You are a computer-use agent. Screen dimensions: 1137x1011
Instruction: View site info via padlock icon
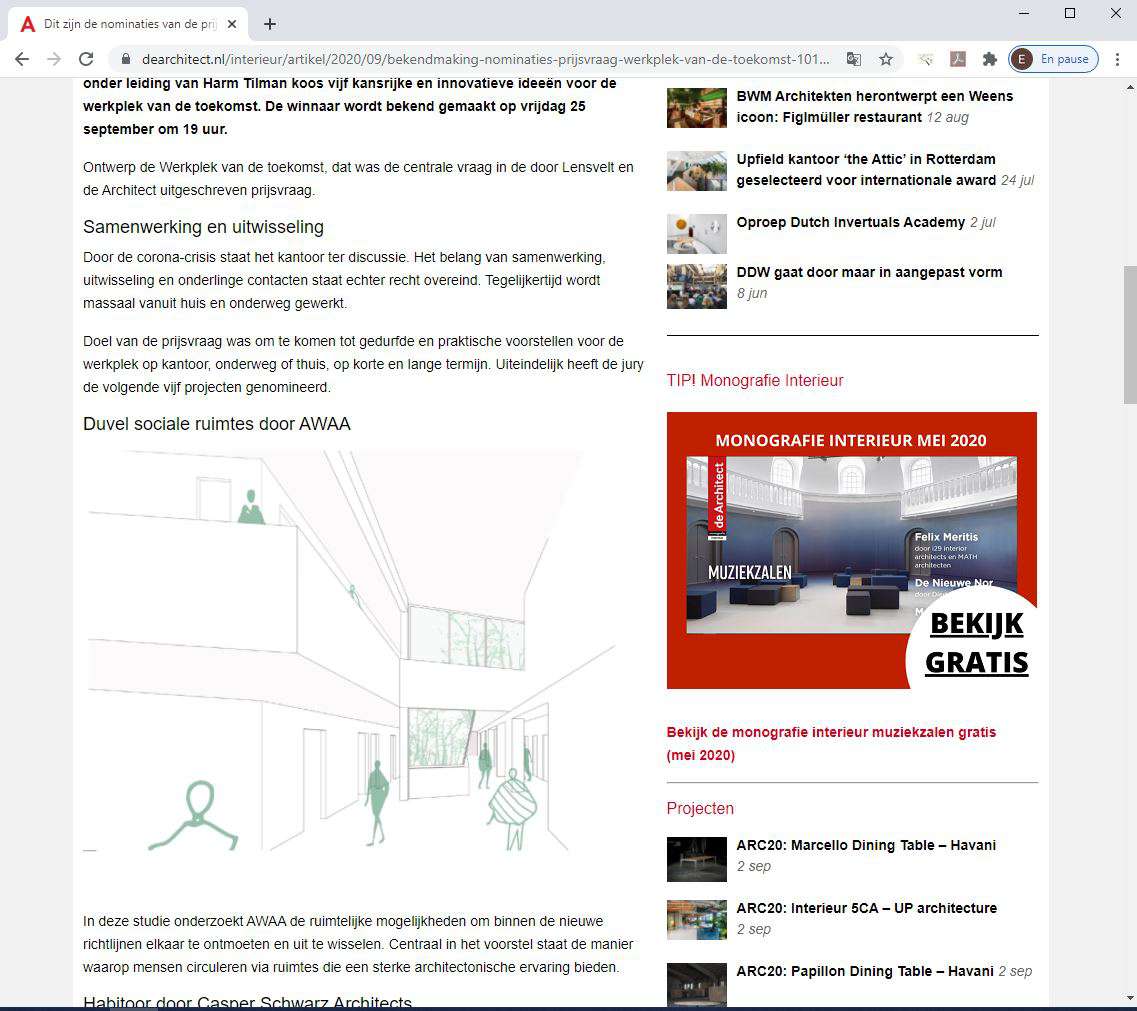pos(126,59)
